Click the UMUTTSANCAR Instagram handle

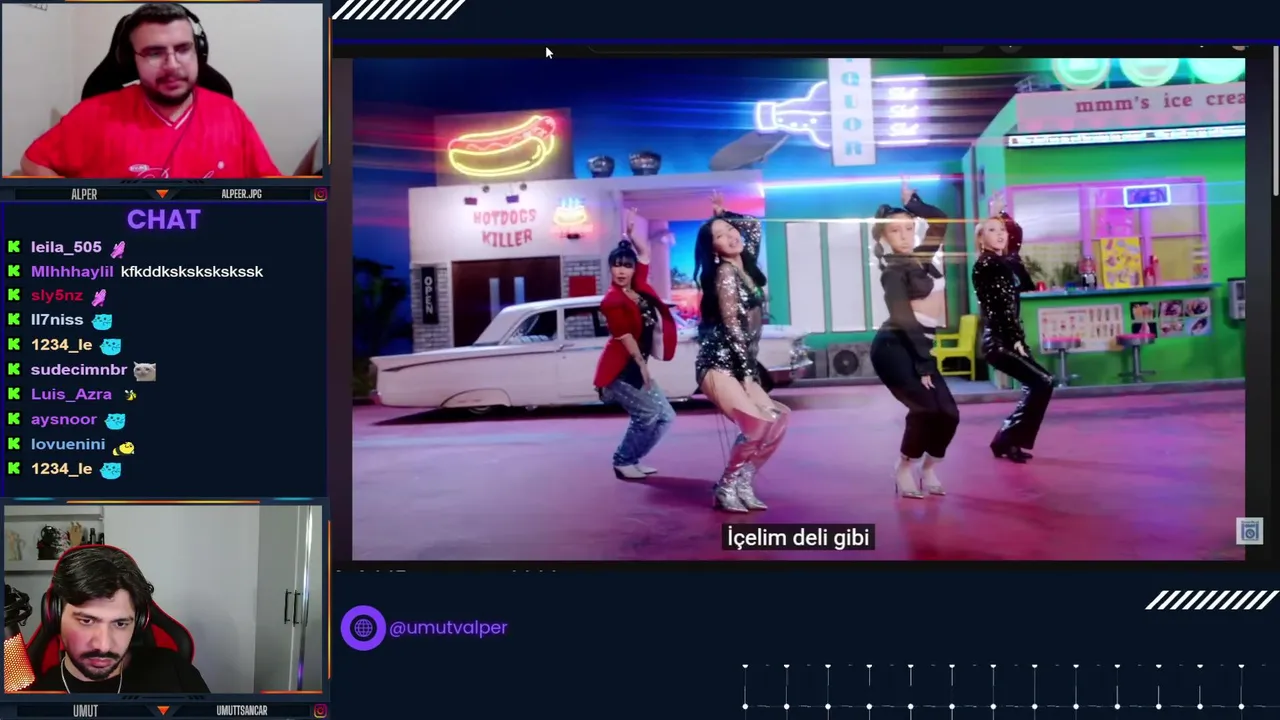(242, 711)
